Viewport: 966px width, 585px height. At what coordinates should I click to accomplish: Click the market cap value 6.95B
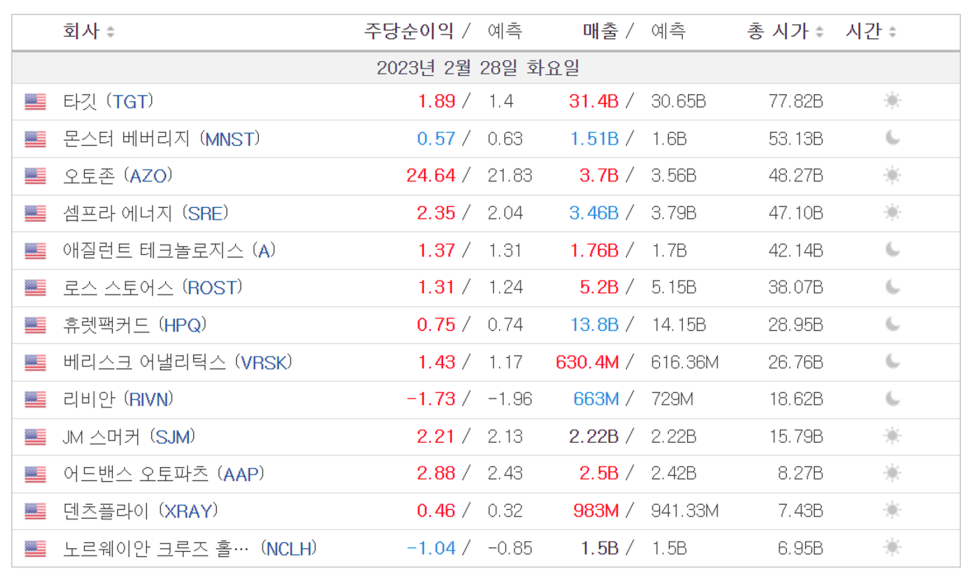(x=800, y=549)
